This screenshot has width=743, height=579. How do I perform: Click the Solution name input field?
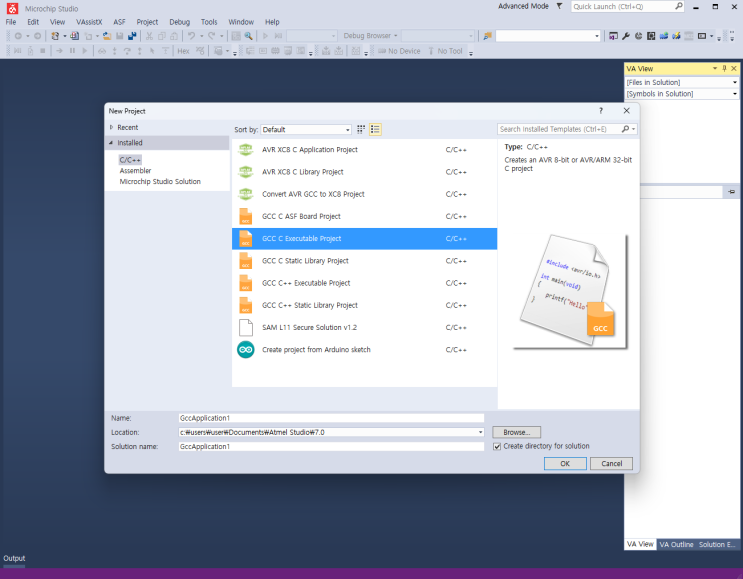tap(331, 446)
